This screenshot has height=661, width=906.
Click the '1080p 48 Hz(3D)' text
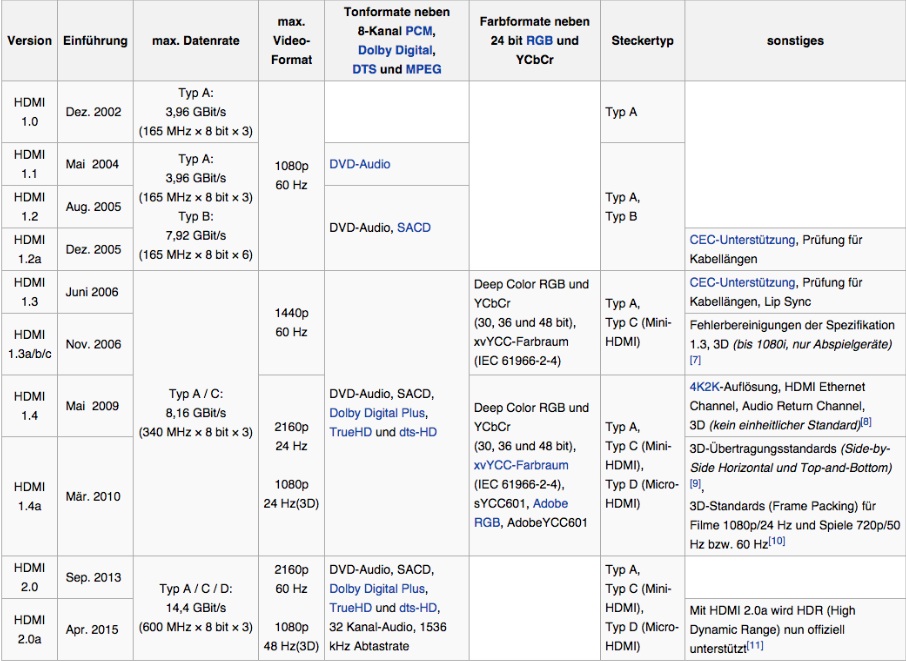(x=291, y=637)
